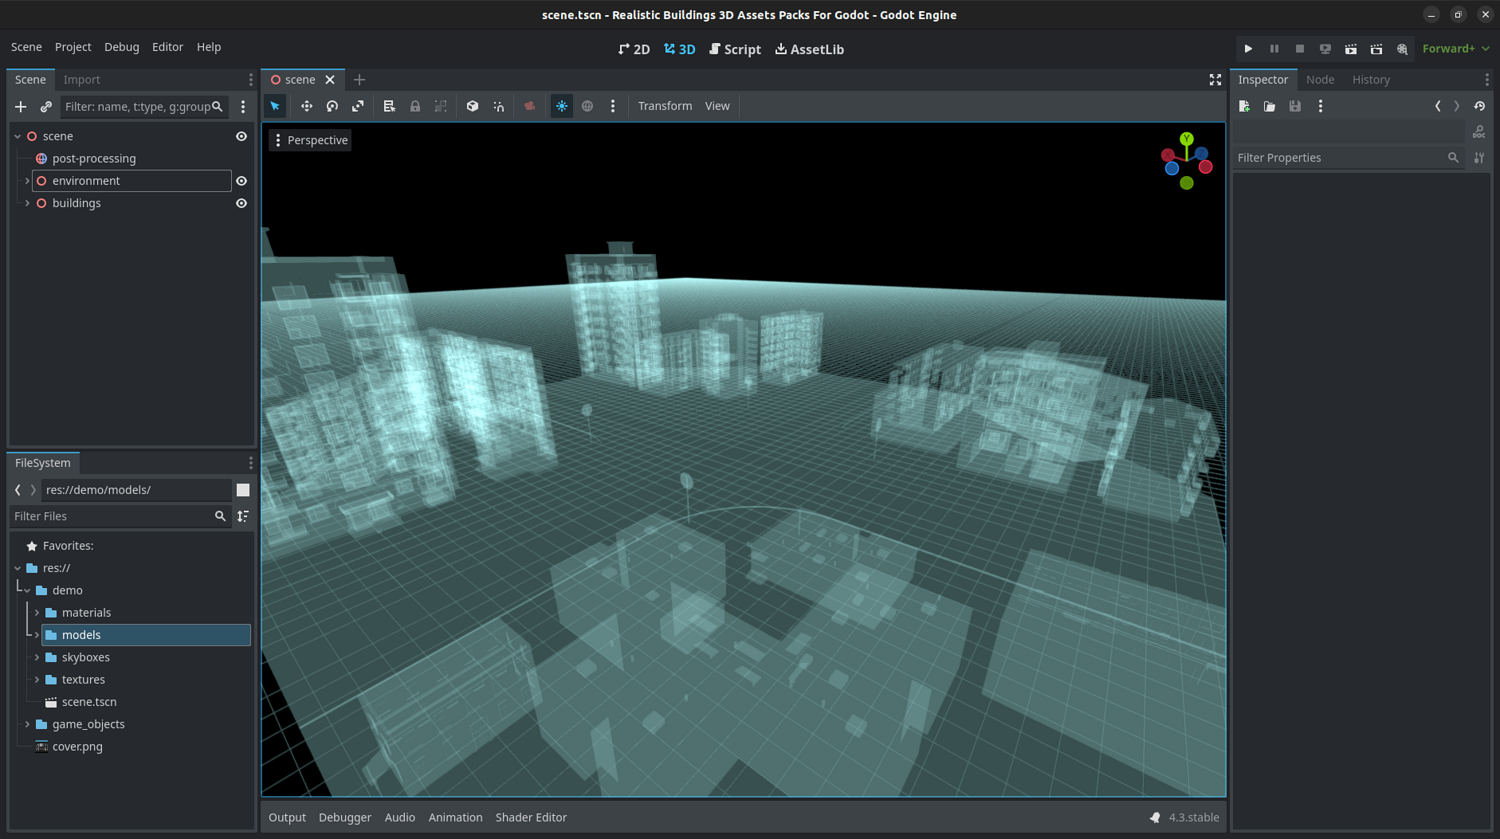
Task: Switch to the 2D workspace
Action: pos(634,49)
